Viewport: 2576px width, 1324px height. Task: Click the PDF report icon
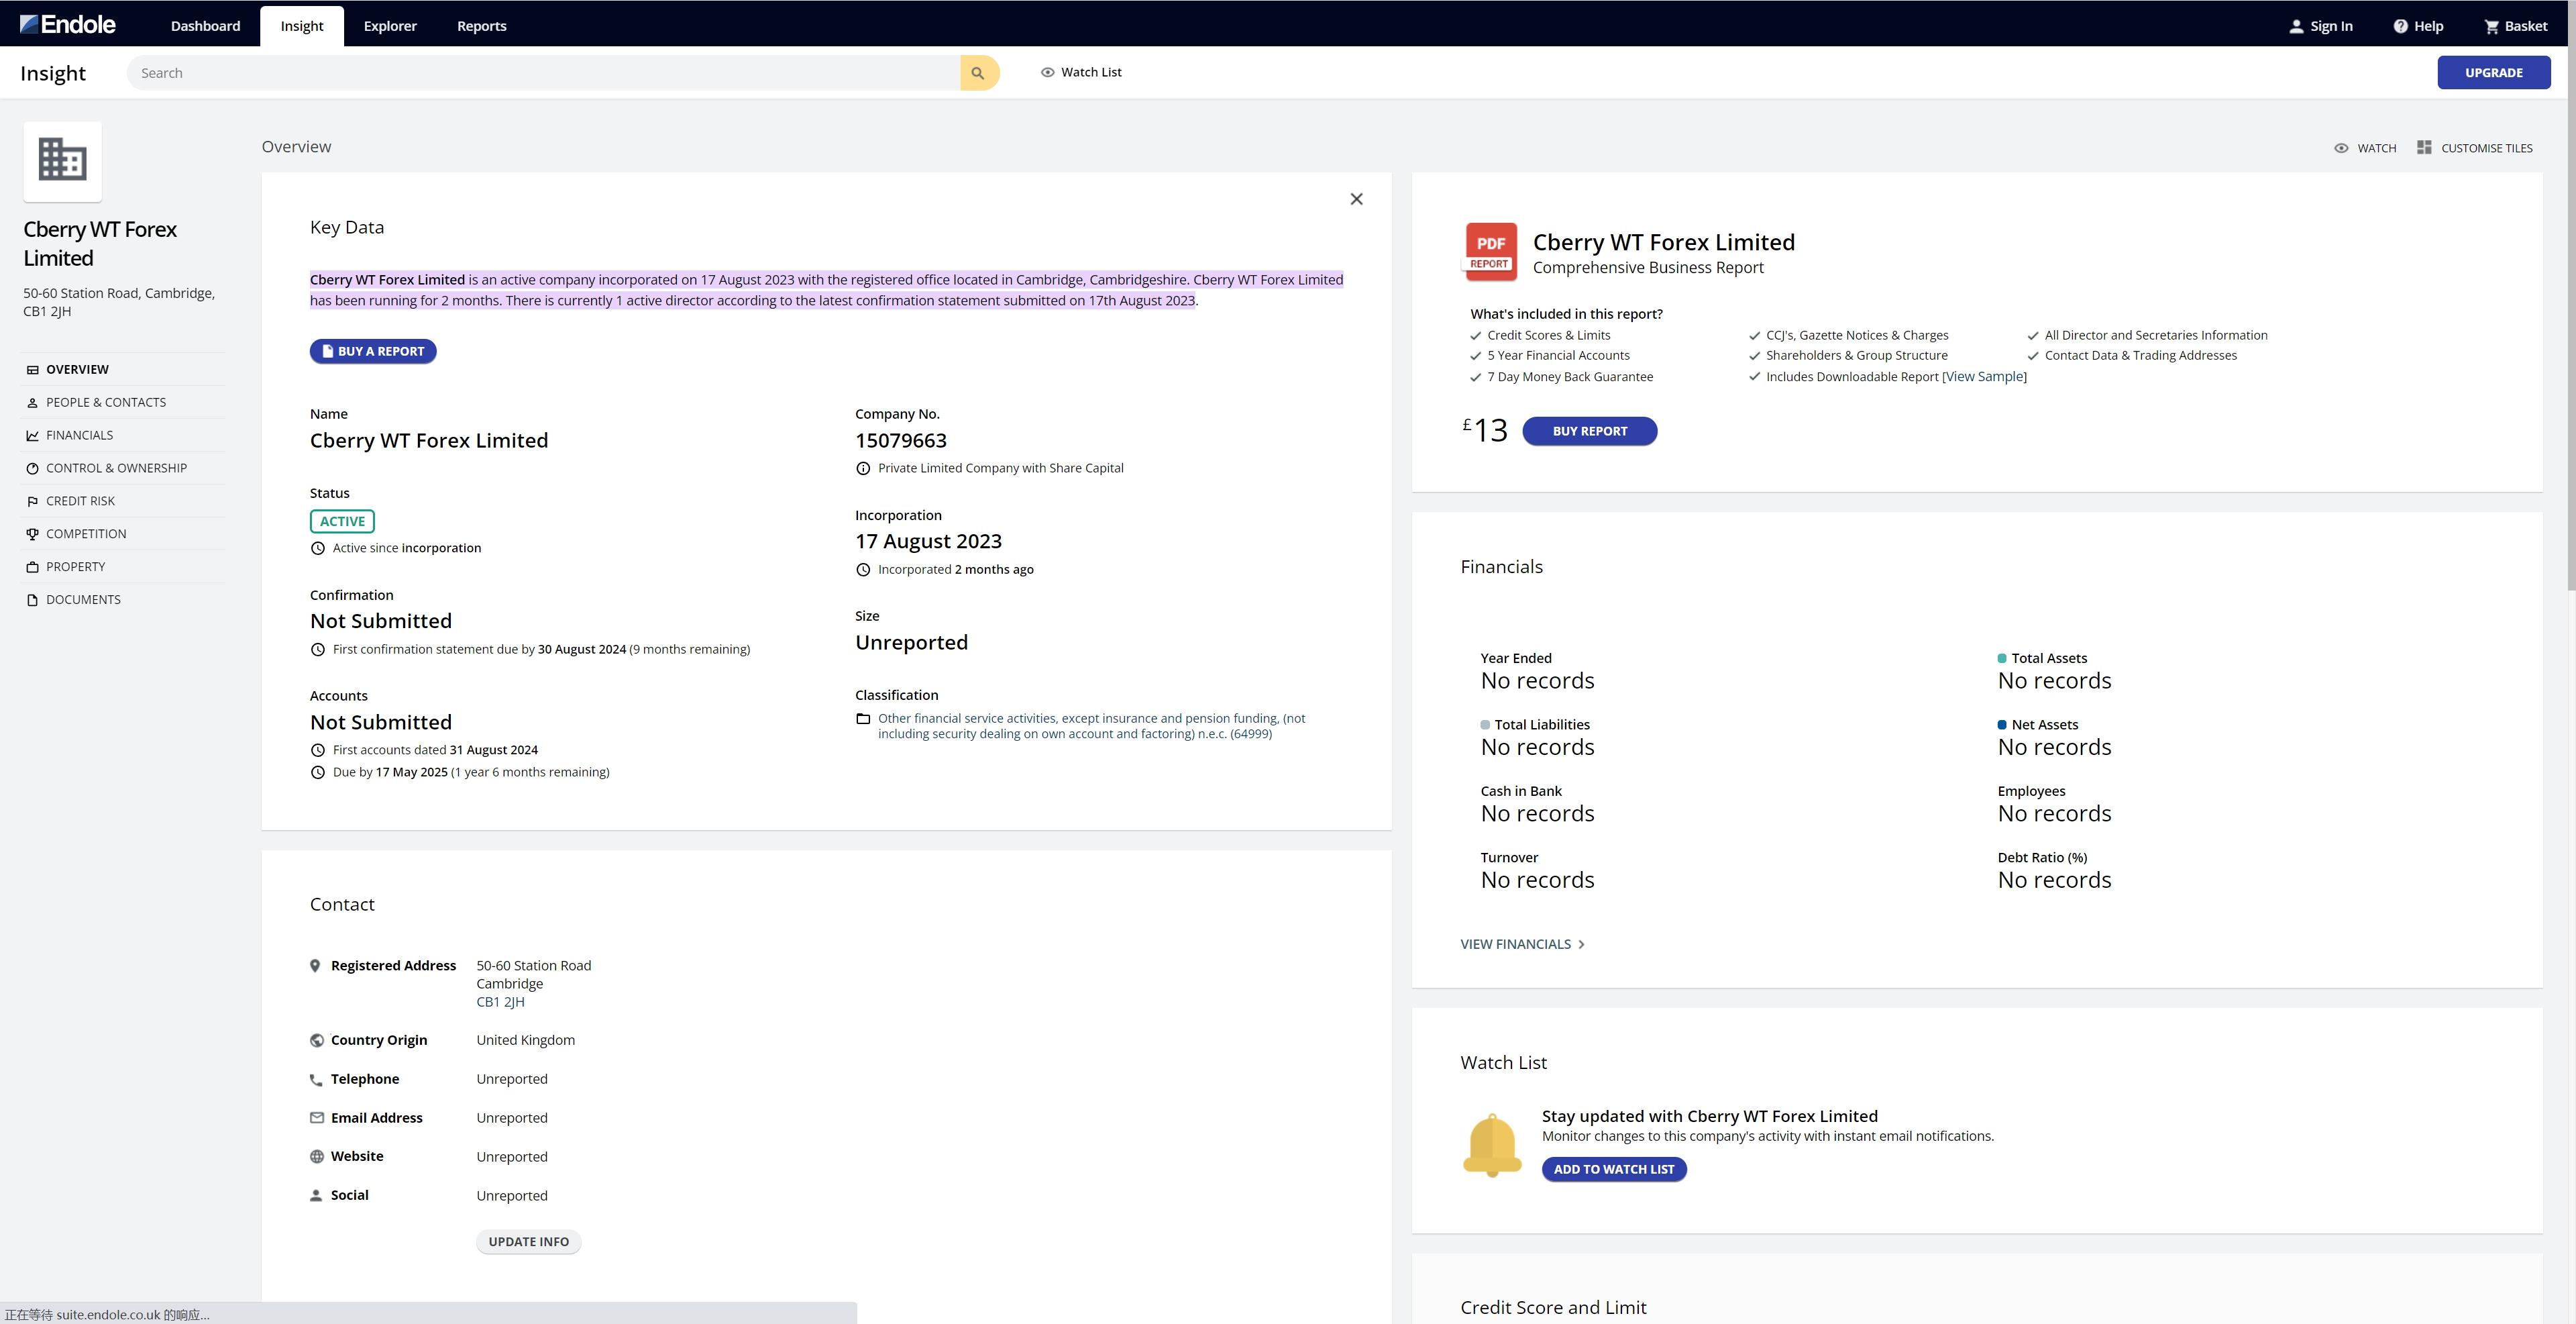[x=1491, y=252]
